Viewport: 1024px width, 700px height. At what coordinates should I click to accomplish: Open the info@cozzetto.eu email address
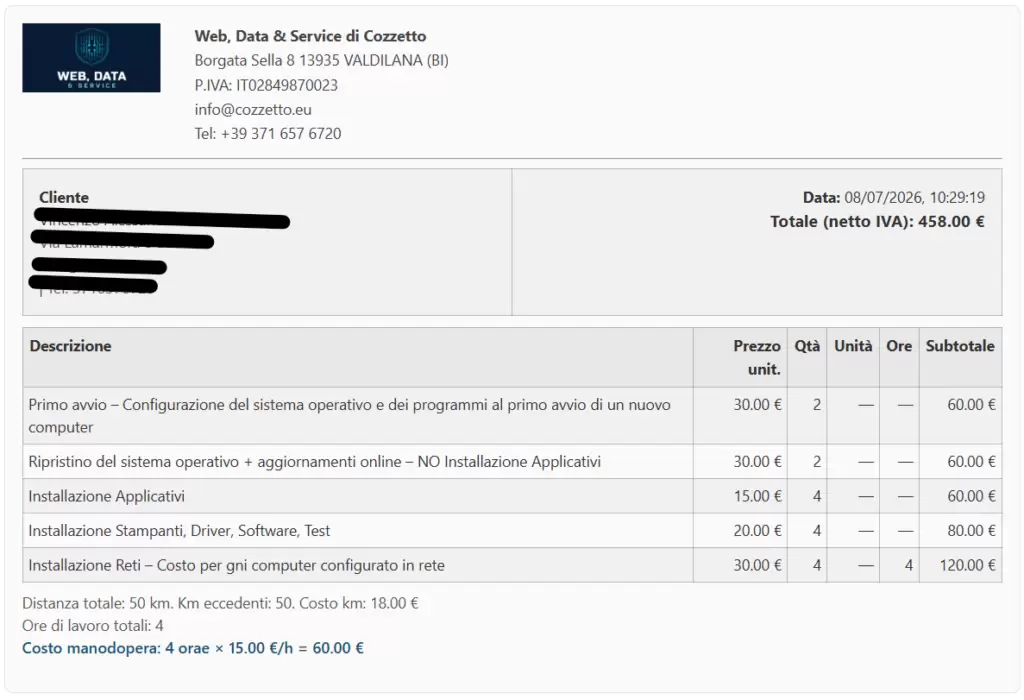253,110
